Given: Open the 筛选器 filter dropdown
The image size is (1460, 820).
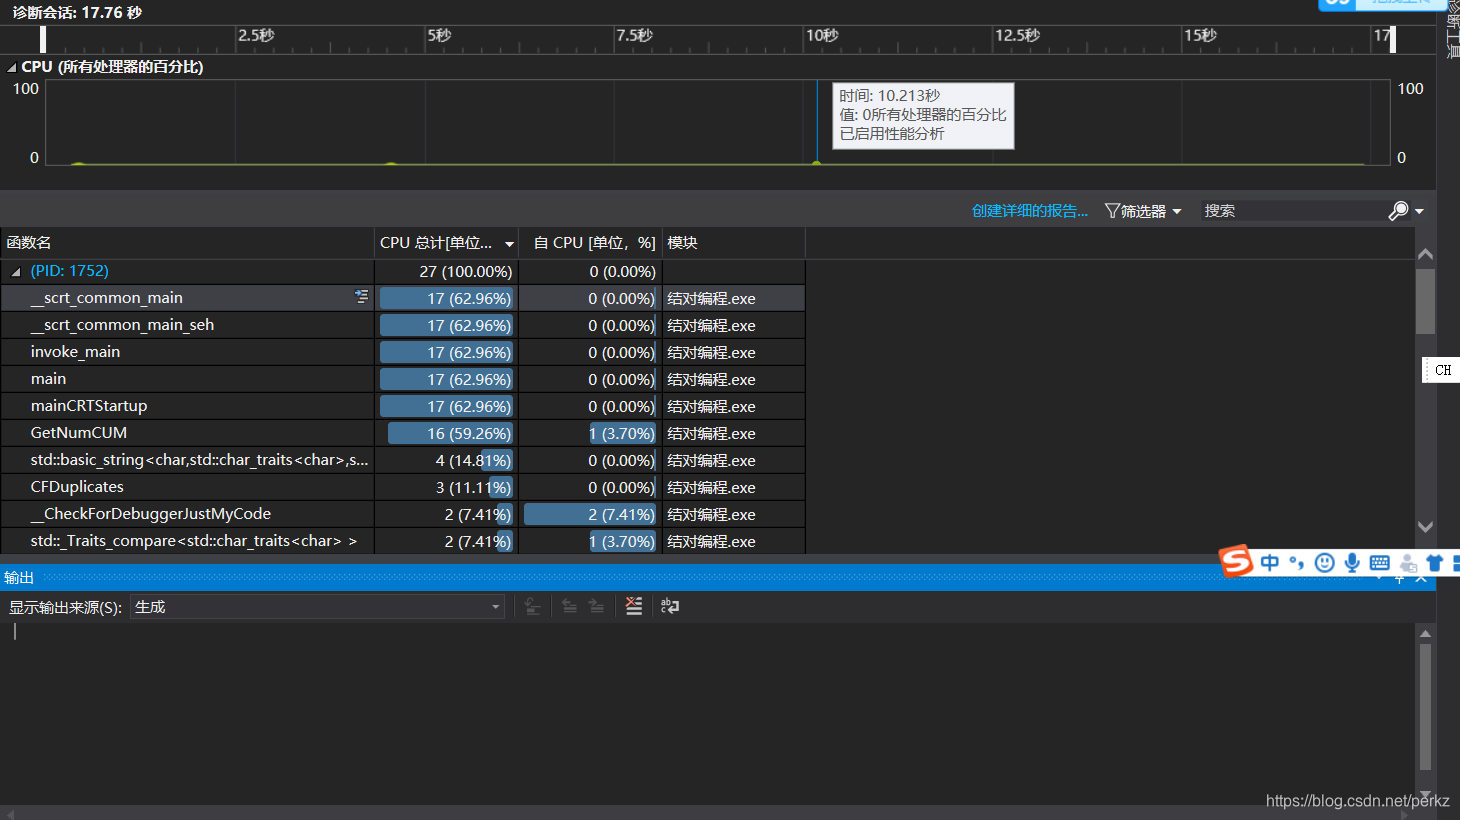Looking at the screenshot, I should [x=1143, y=211].
